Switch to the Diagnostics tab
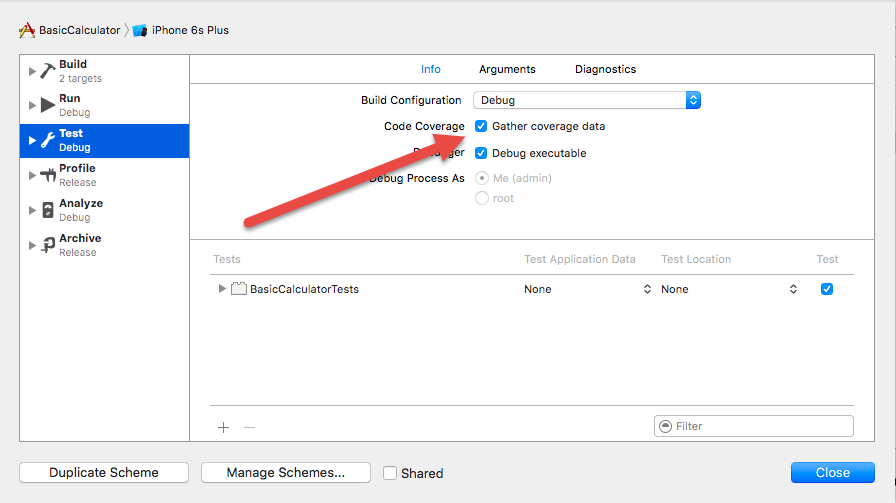 coord(606,69)
